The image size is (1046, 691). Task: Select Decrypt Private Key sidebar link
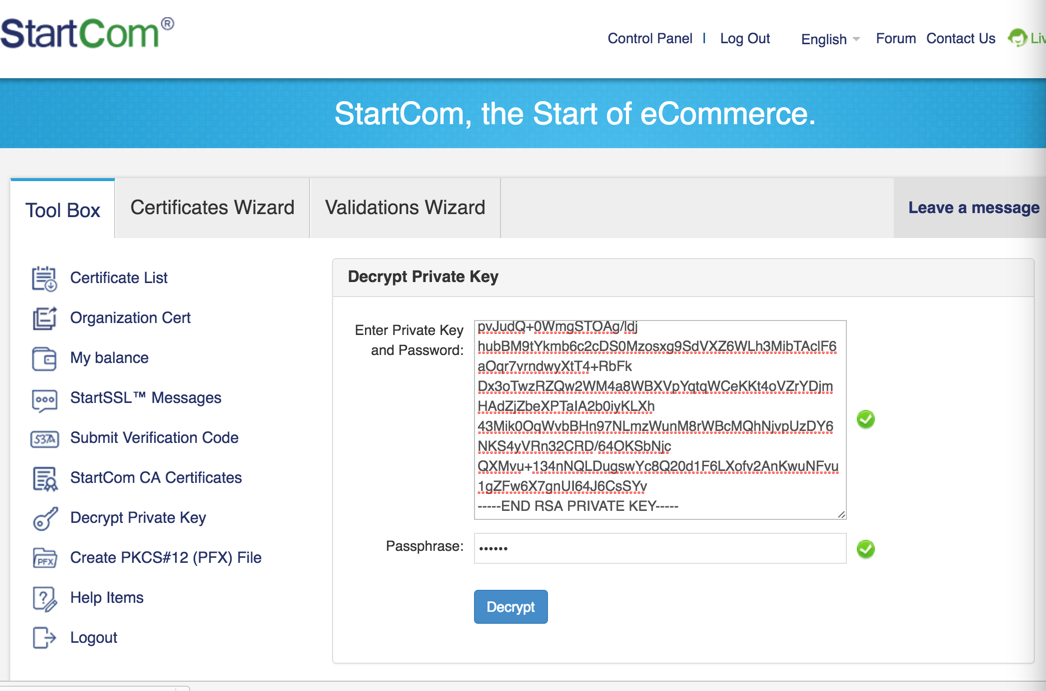point(138,518)
